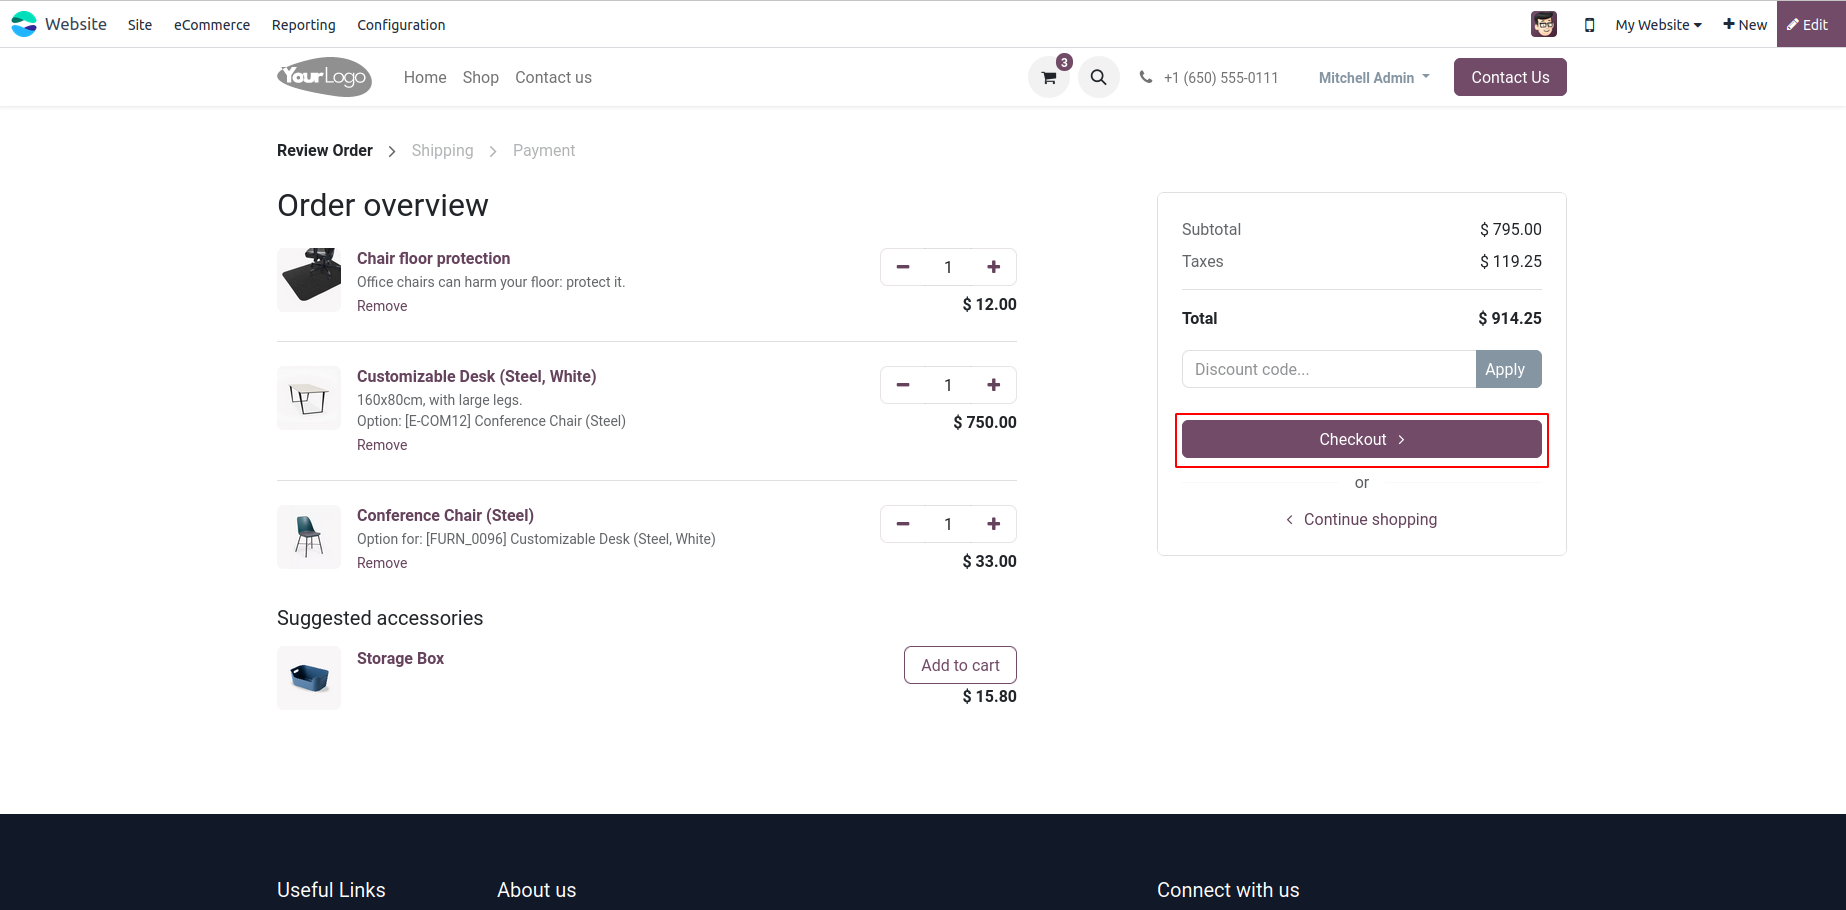
Task: Remove the Conference Chair from order
Action: click(x=382, y=563)
